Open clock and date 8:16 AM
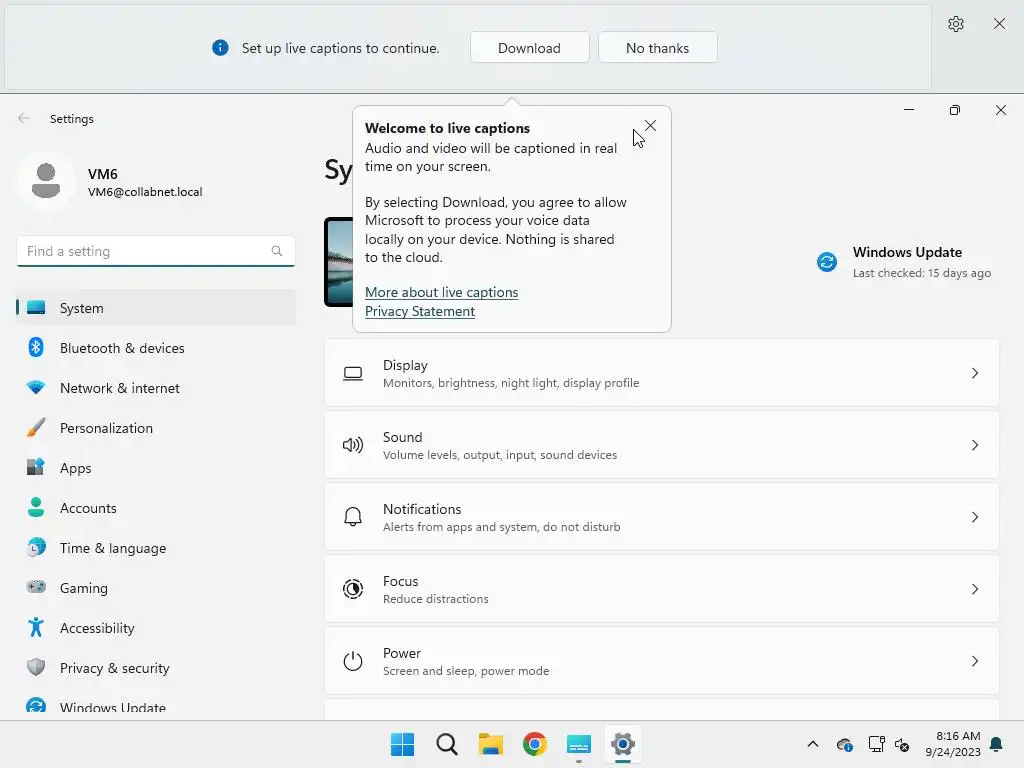 [x=952, y=744]
